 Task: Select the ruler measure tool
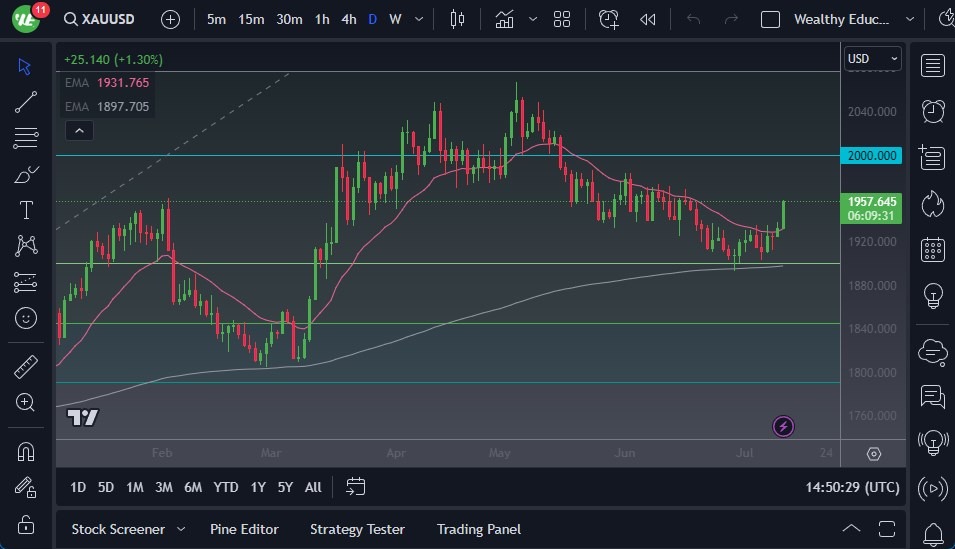point(26,367)
